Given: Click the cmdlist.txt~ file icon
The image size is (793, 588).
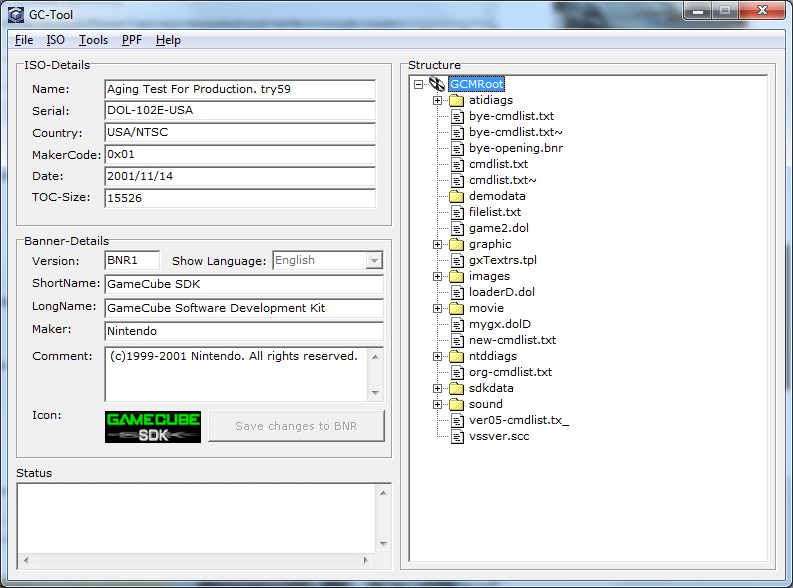Looking at the screenshot, I should coord(457,180).
